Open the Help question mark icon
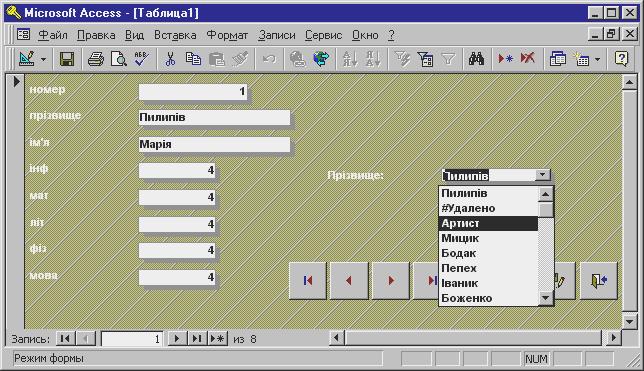The image size is (644, 371). click(x=622, y=59)
